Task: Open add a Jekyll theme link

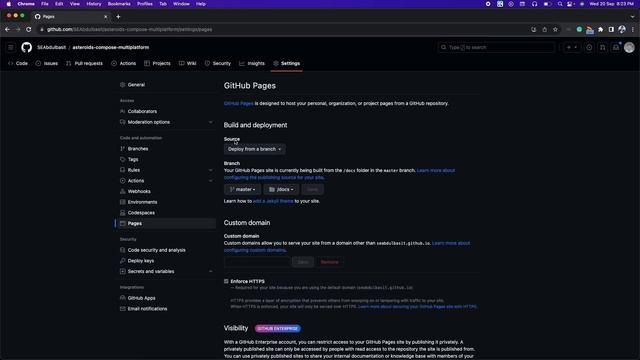Action: 273,201
